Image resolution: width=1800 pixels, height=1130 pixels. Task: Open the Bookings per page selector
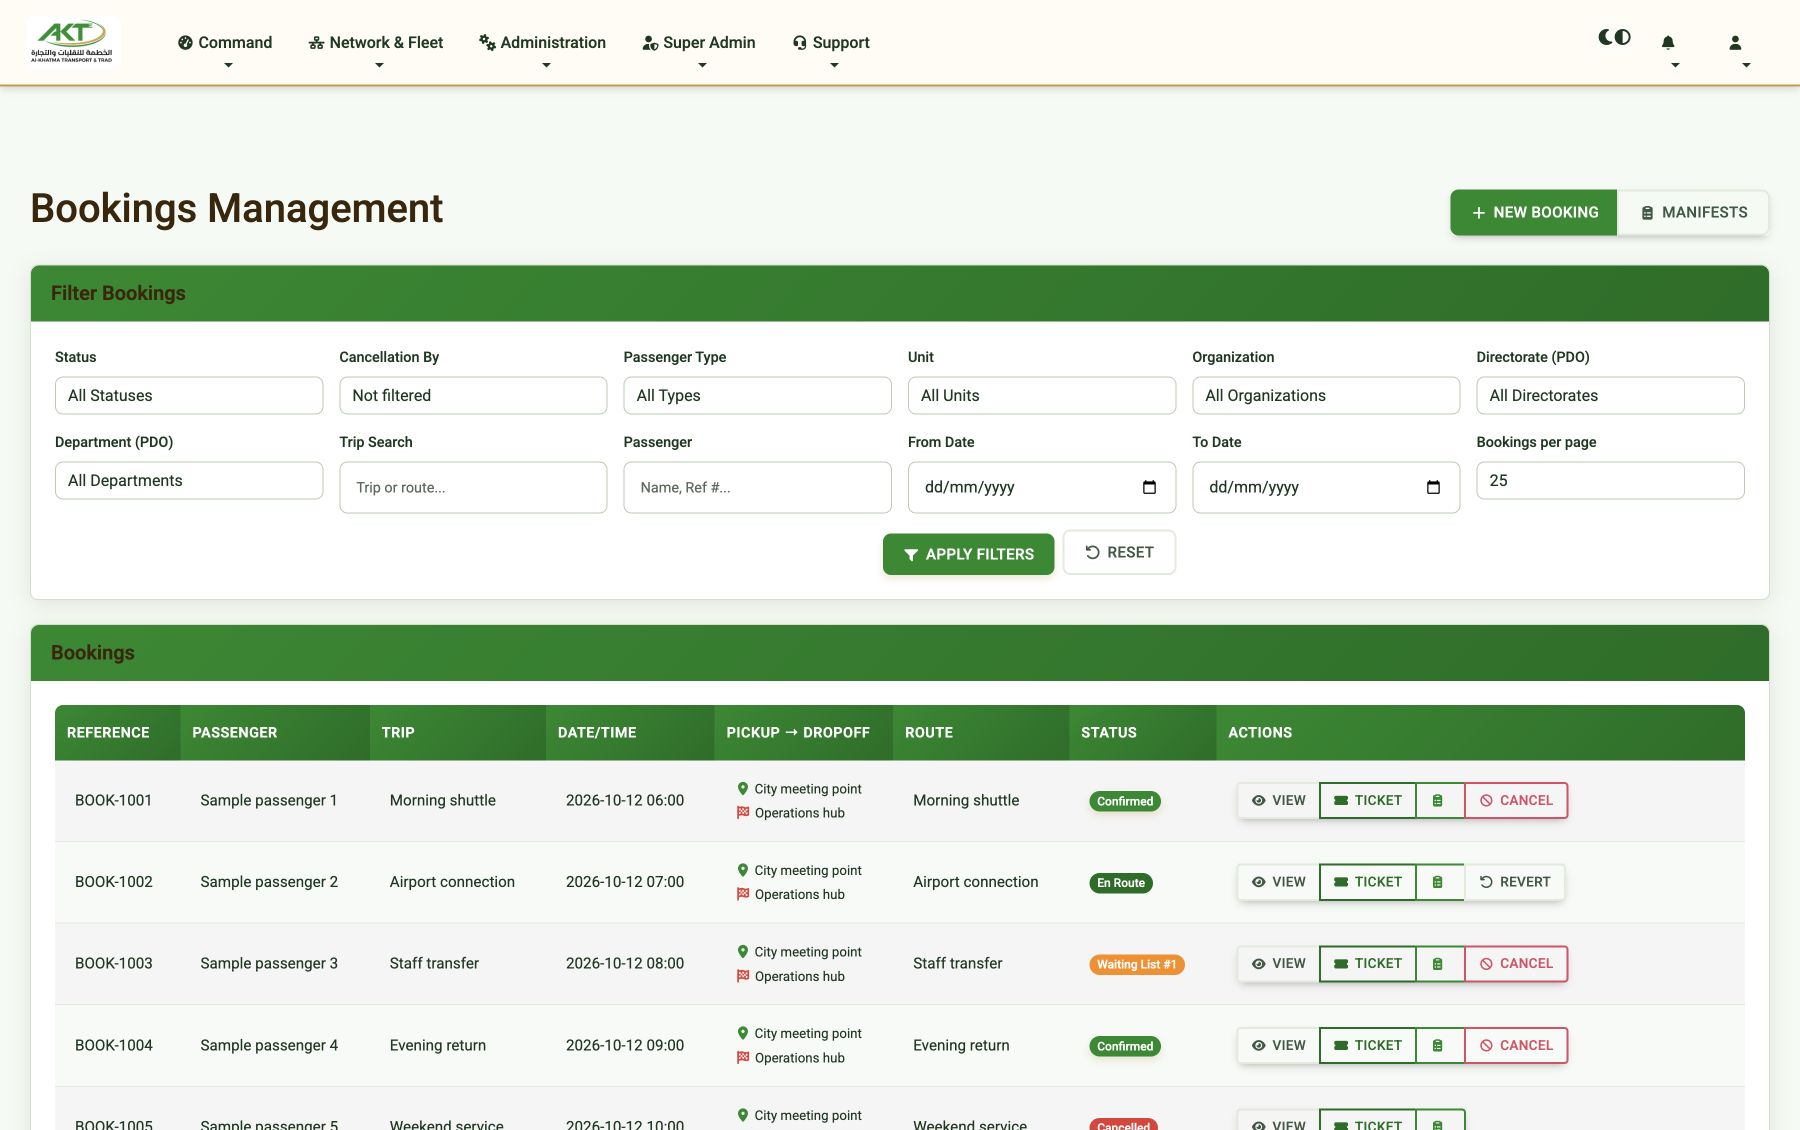coord(1610,481)
